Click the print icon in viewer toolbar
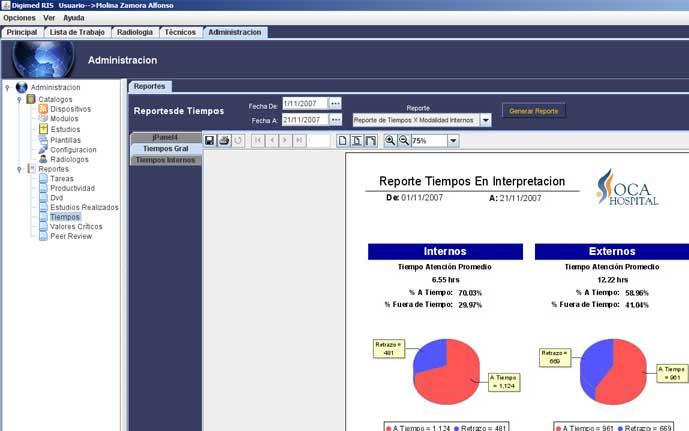The height and width of the screenshot is (431, 689). coord(224,141)
